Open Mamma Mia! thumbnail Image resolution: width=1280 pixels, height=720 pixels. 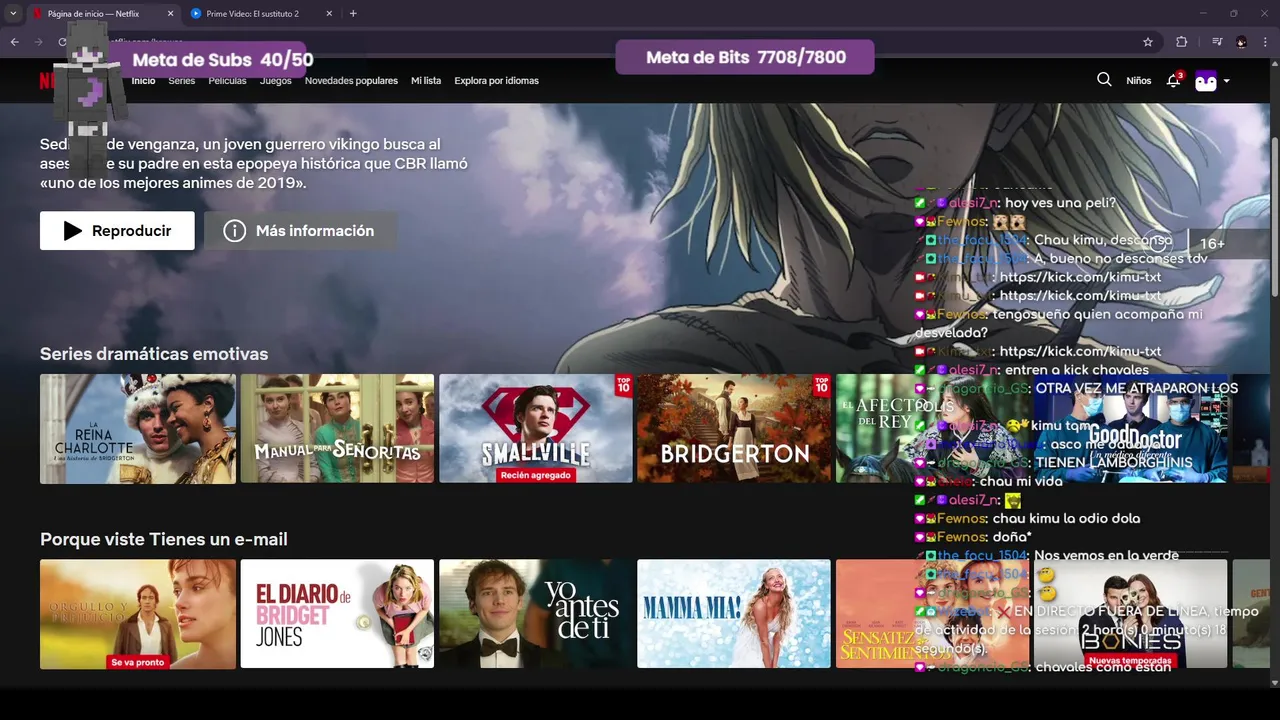point(734,614)
